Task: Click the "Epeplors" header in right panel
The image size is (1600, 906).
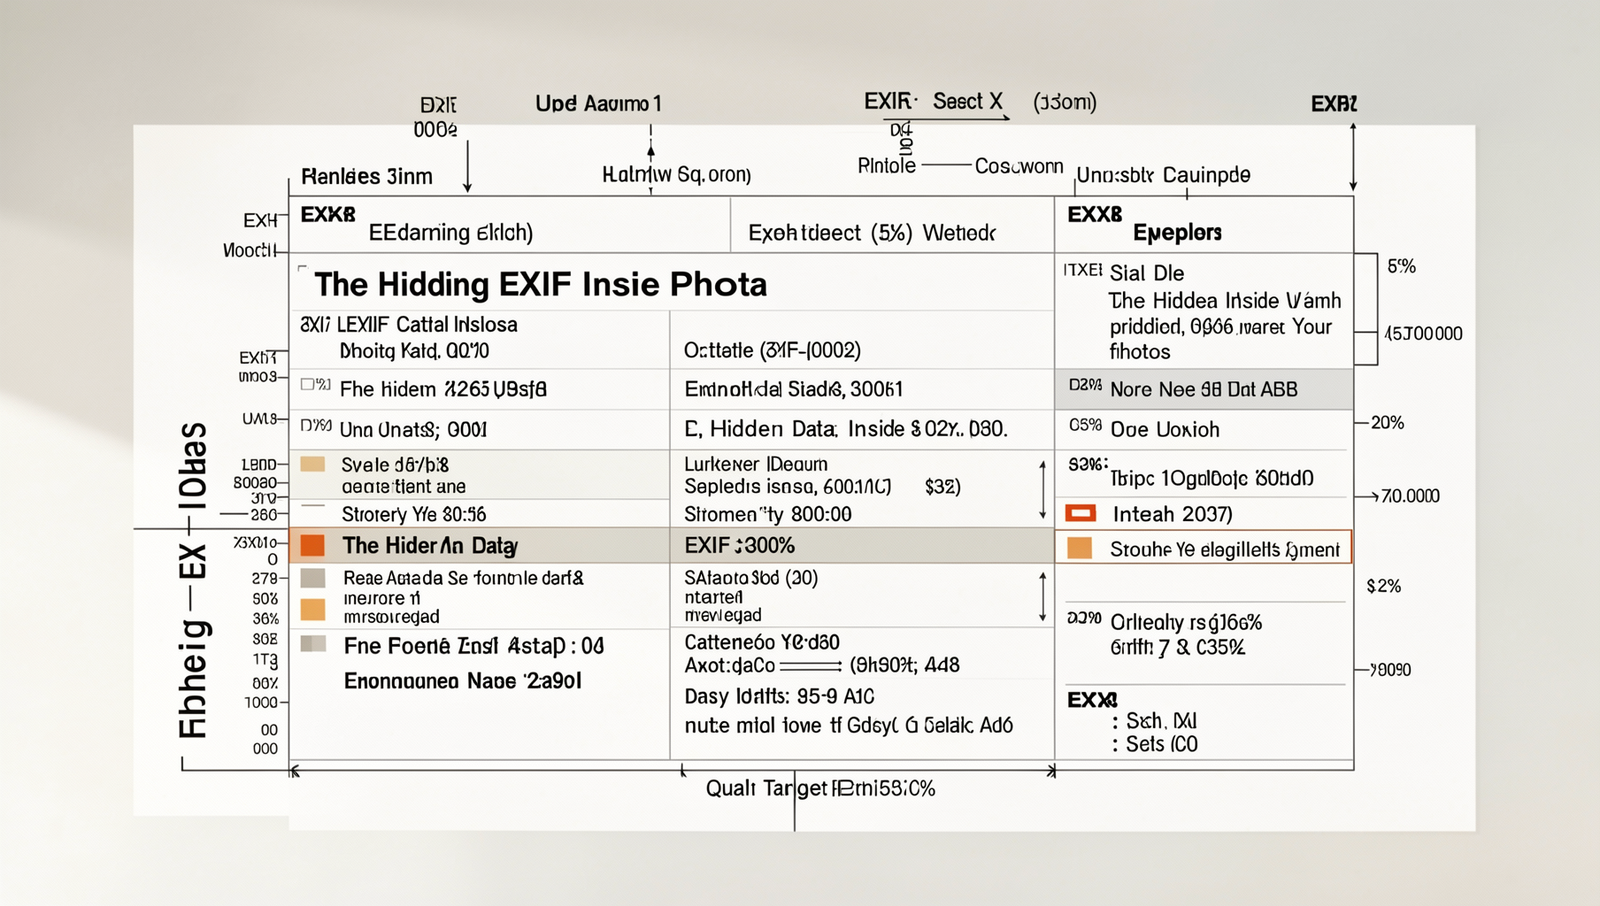Action: (1177, 233)
